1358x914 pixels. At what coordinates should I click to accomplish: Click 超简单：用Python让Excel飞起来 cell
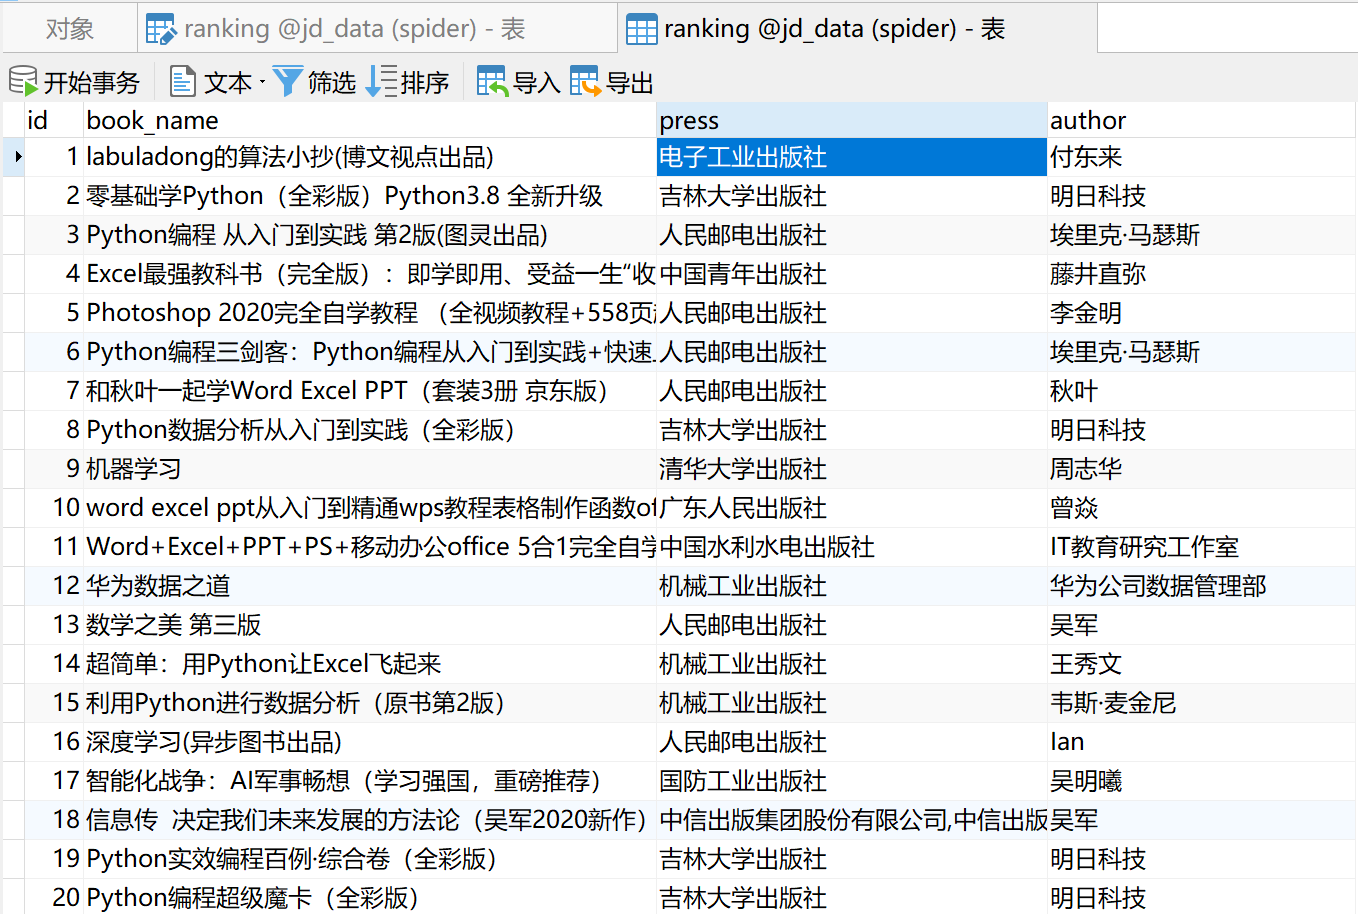[x=369, y=664]
